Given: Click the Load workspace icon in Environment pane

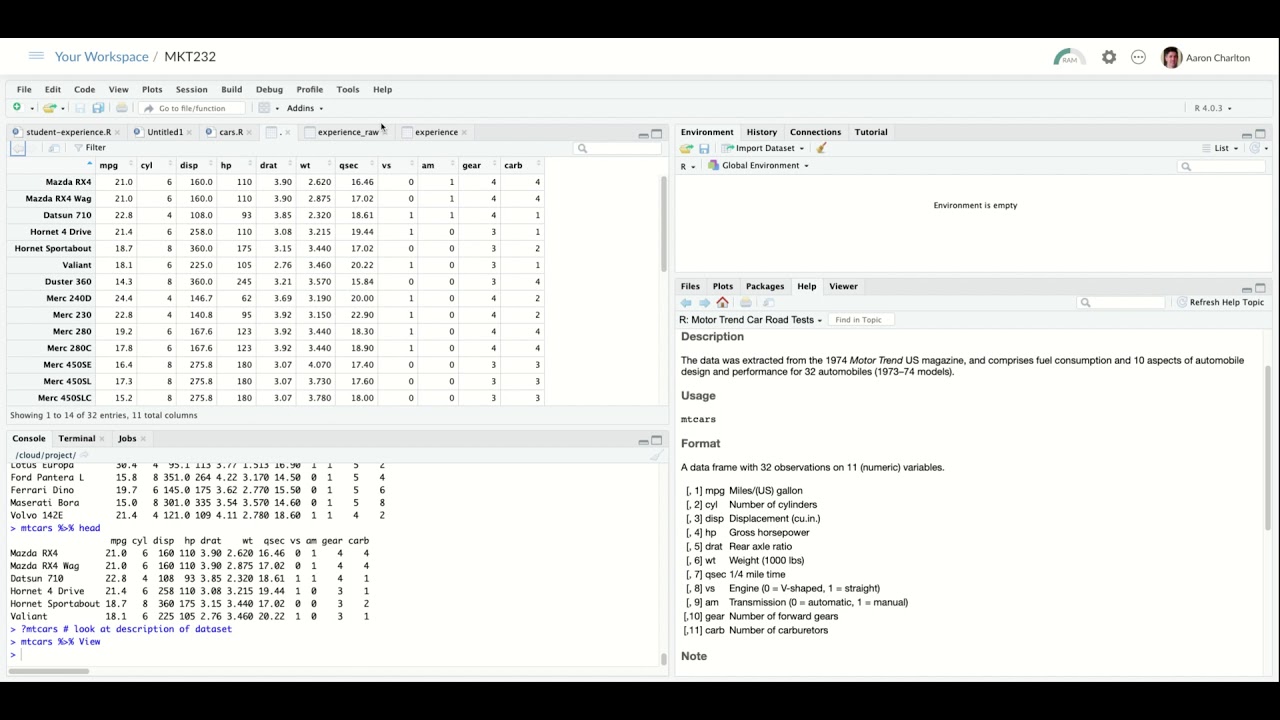Looking at the screenshot, I should [686, 148].
